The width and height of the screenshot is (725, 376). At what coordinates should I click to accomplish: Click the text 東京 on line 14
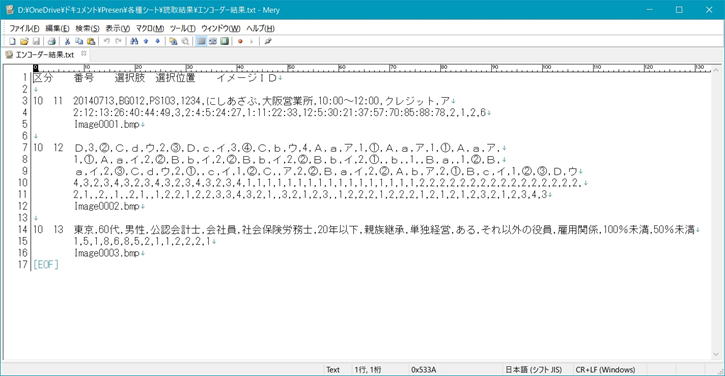pyautogui.click(x=84, y=229)
